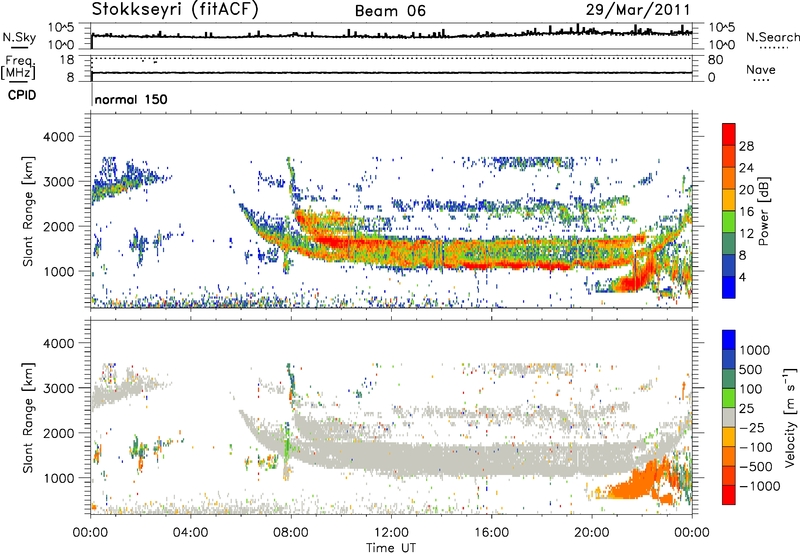Click the "Freq. [MHz]" axis label

(x=19, y=68)
